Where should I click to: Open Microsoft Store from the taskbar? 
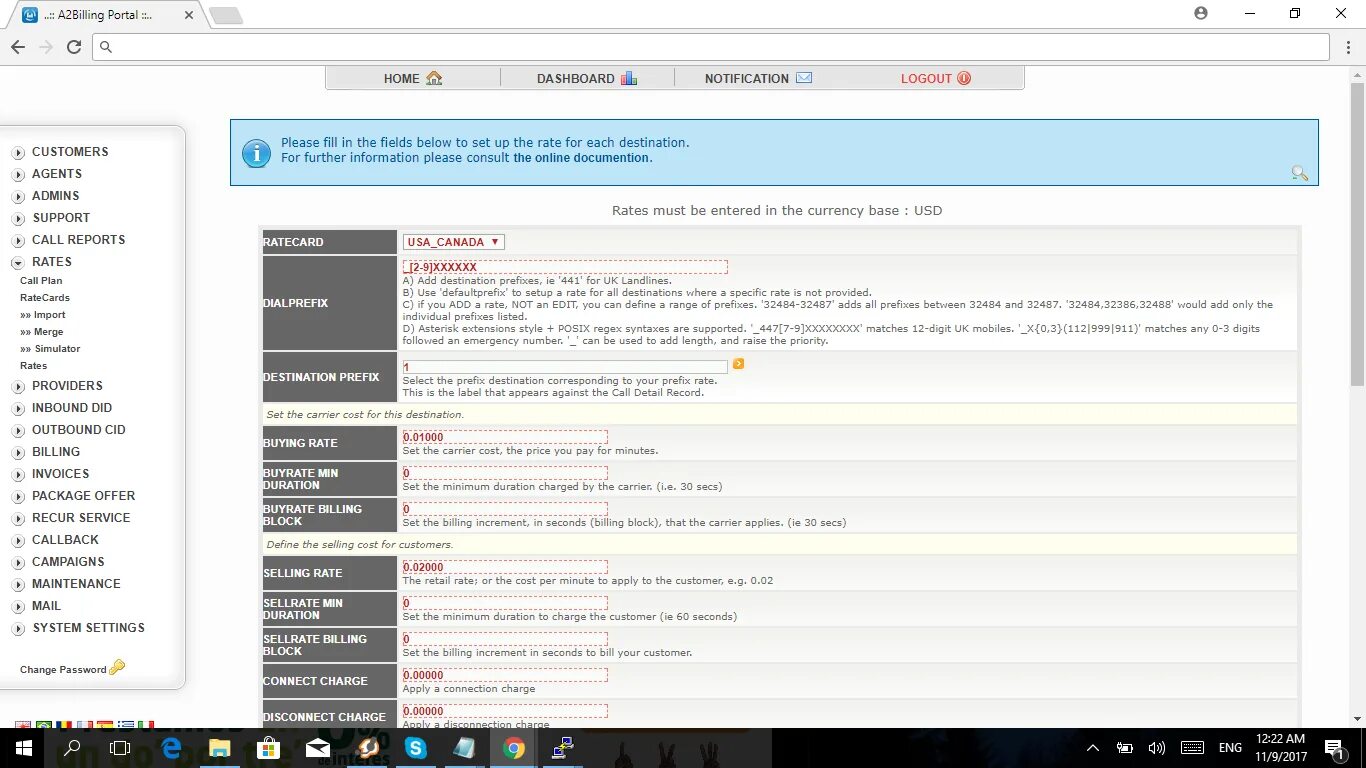coord(269,747)
